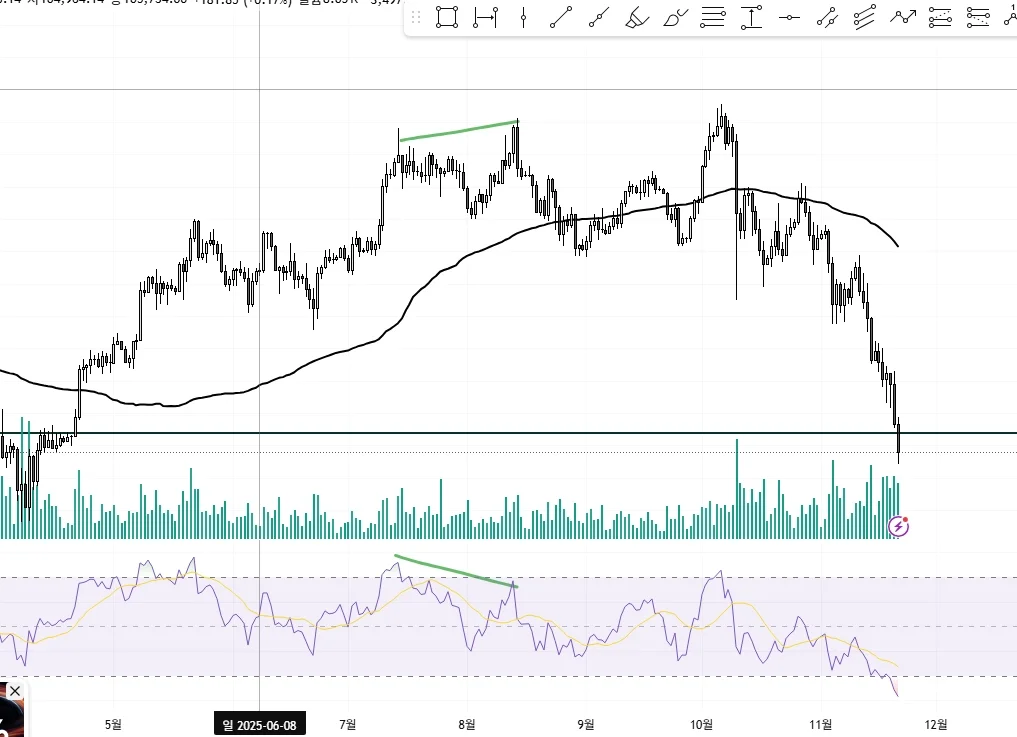Select the Trend line tool
1017x737 pixels.
561,18
